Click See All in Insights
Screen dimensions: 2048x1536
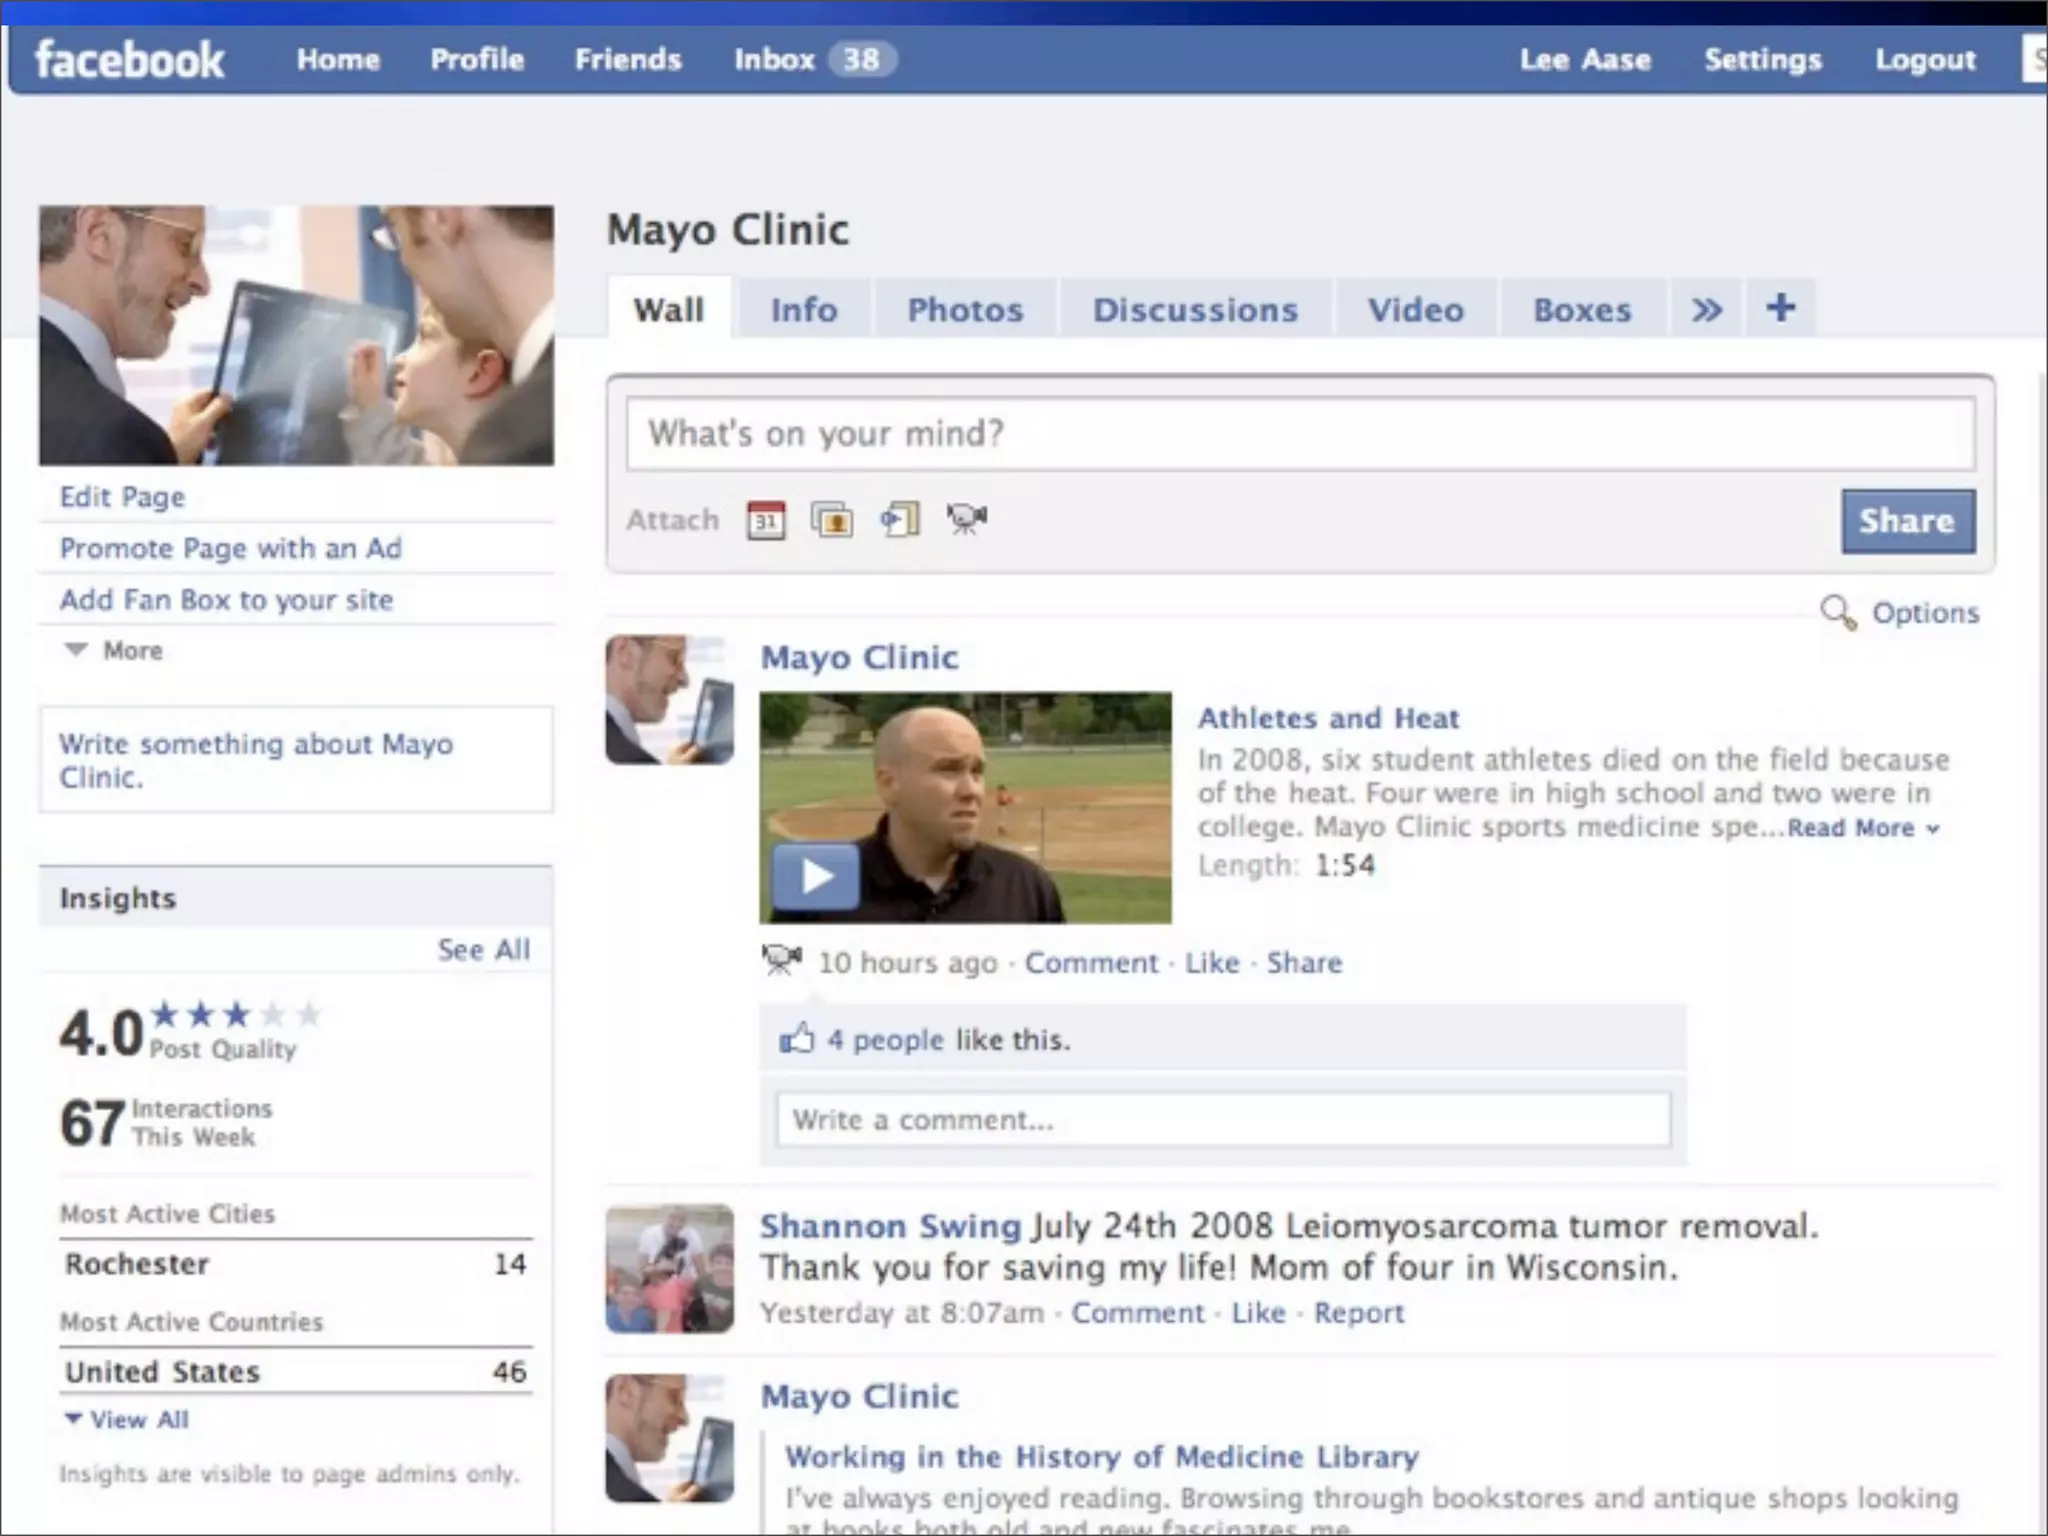pyautogui.click(x=484, y=949)
